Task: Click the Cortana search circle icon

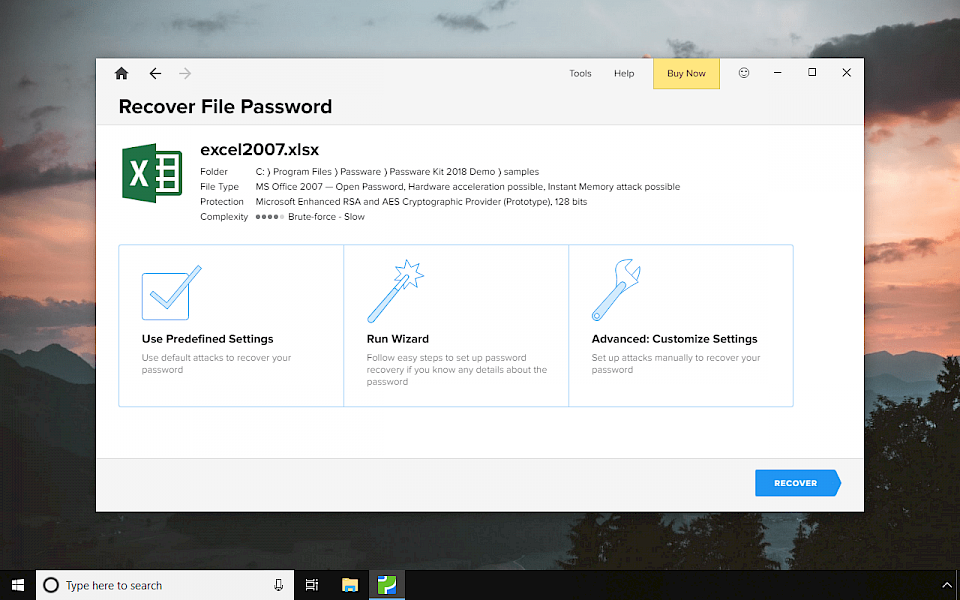Action: [x=51, y=585]
